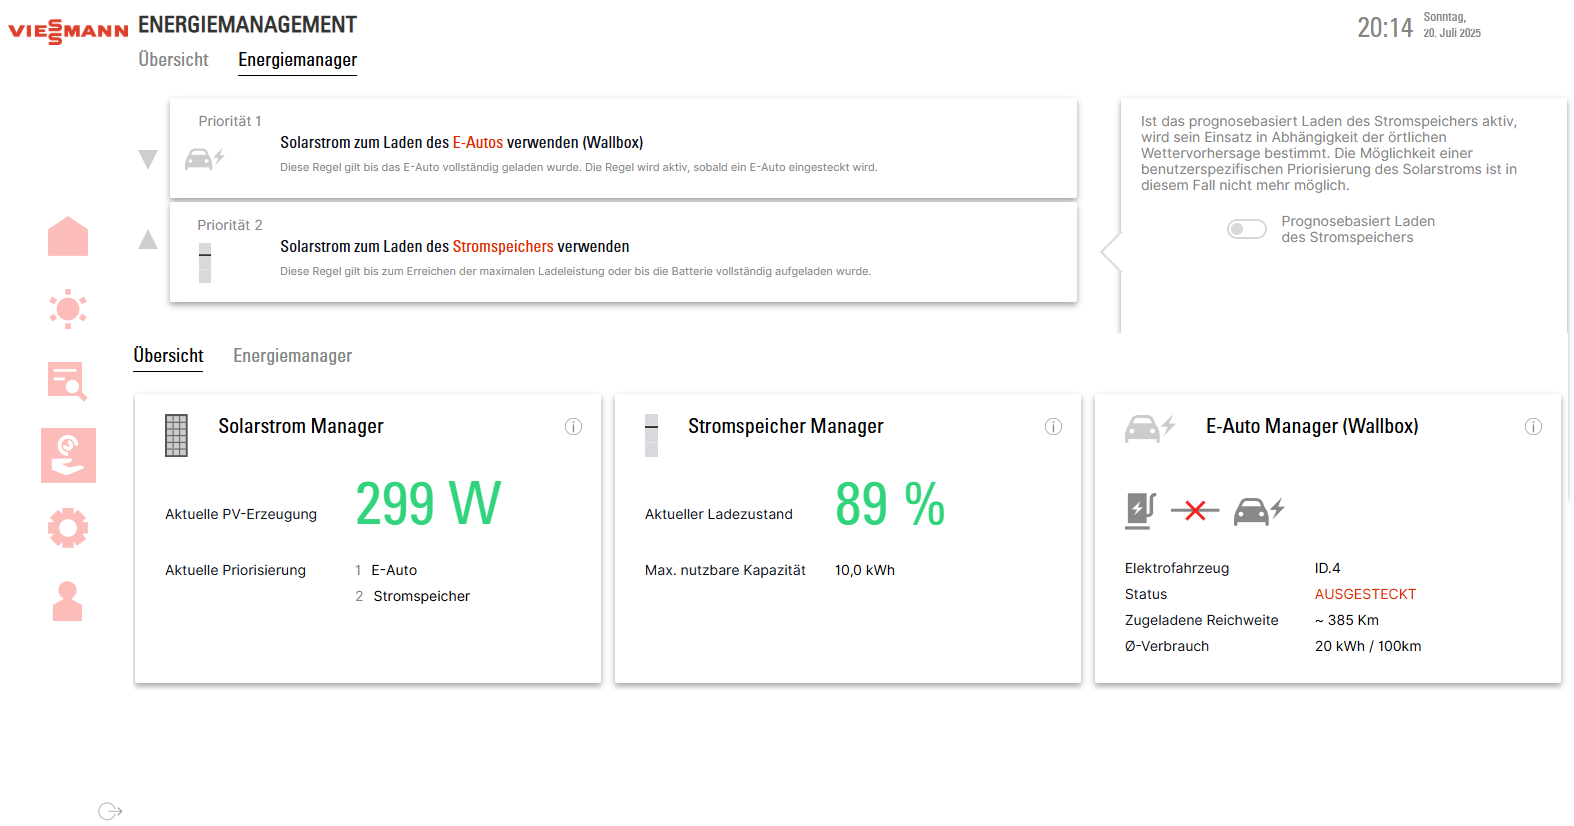1574x826 pixels.
Task: Select the lower Übersicht tab
Action: 168,356
